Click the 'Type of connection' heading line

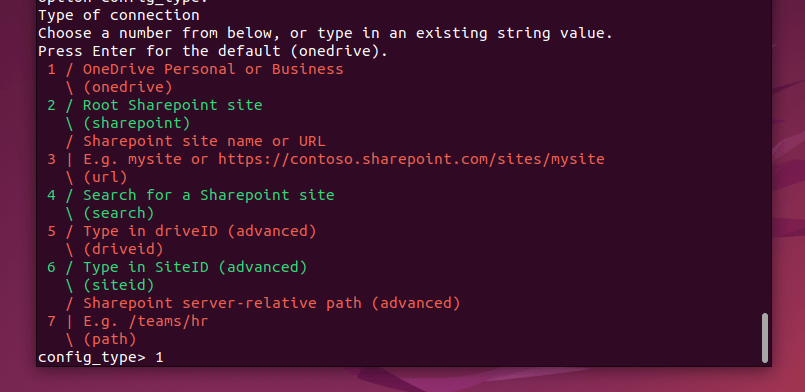point(119,15)
